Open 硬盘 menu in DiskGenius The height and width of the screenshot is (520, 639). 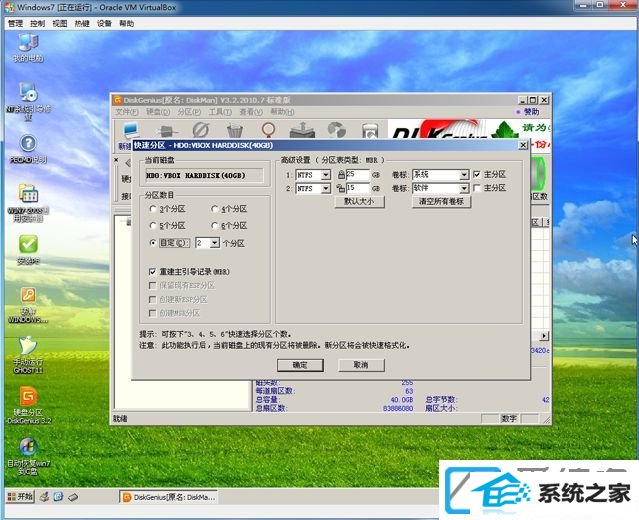(x=158, y=112)
